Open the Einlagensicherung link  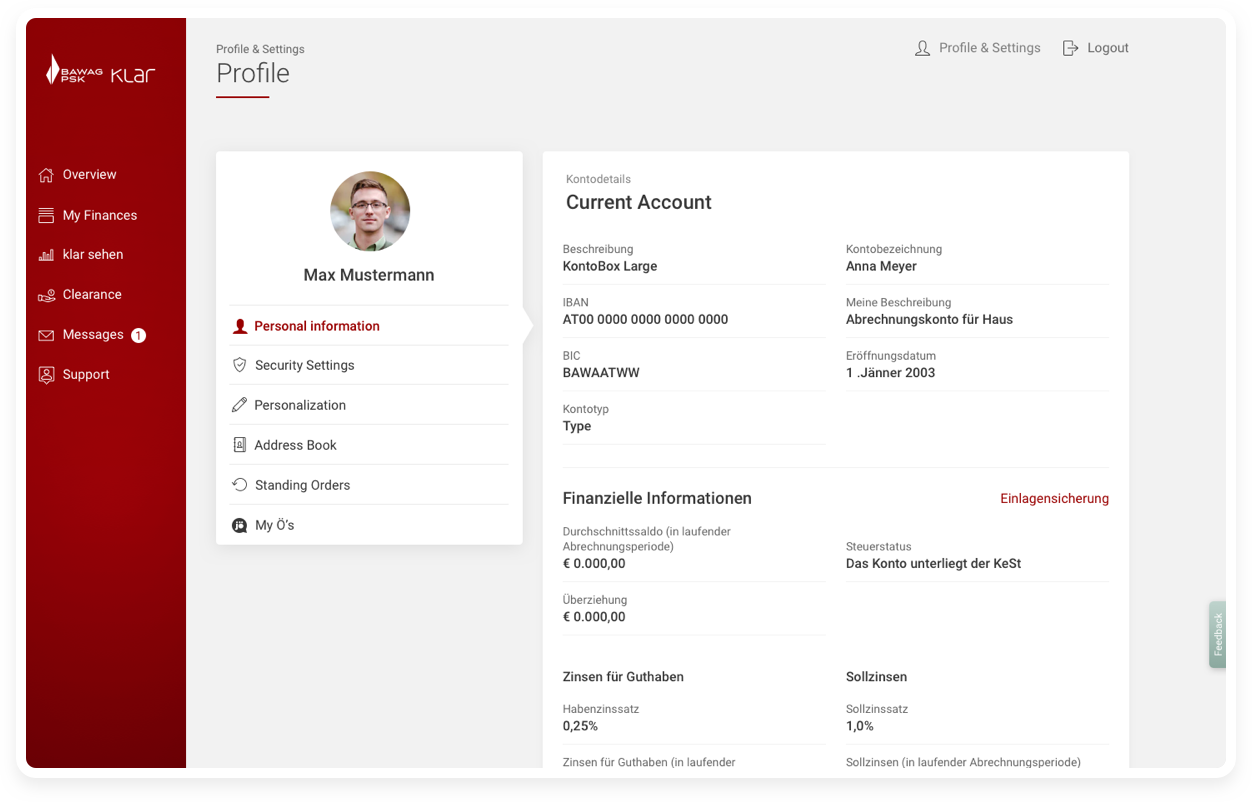[1054, 498]
